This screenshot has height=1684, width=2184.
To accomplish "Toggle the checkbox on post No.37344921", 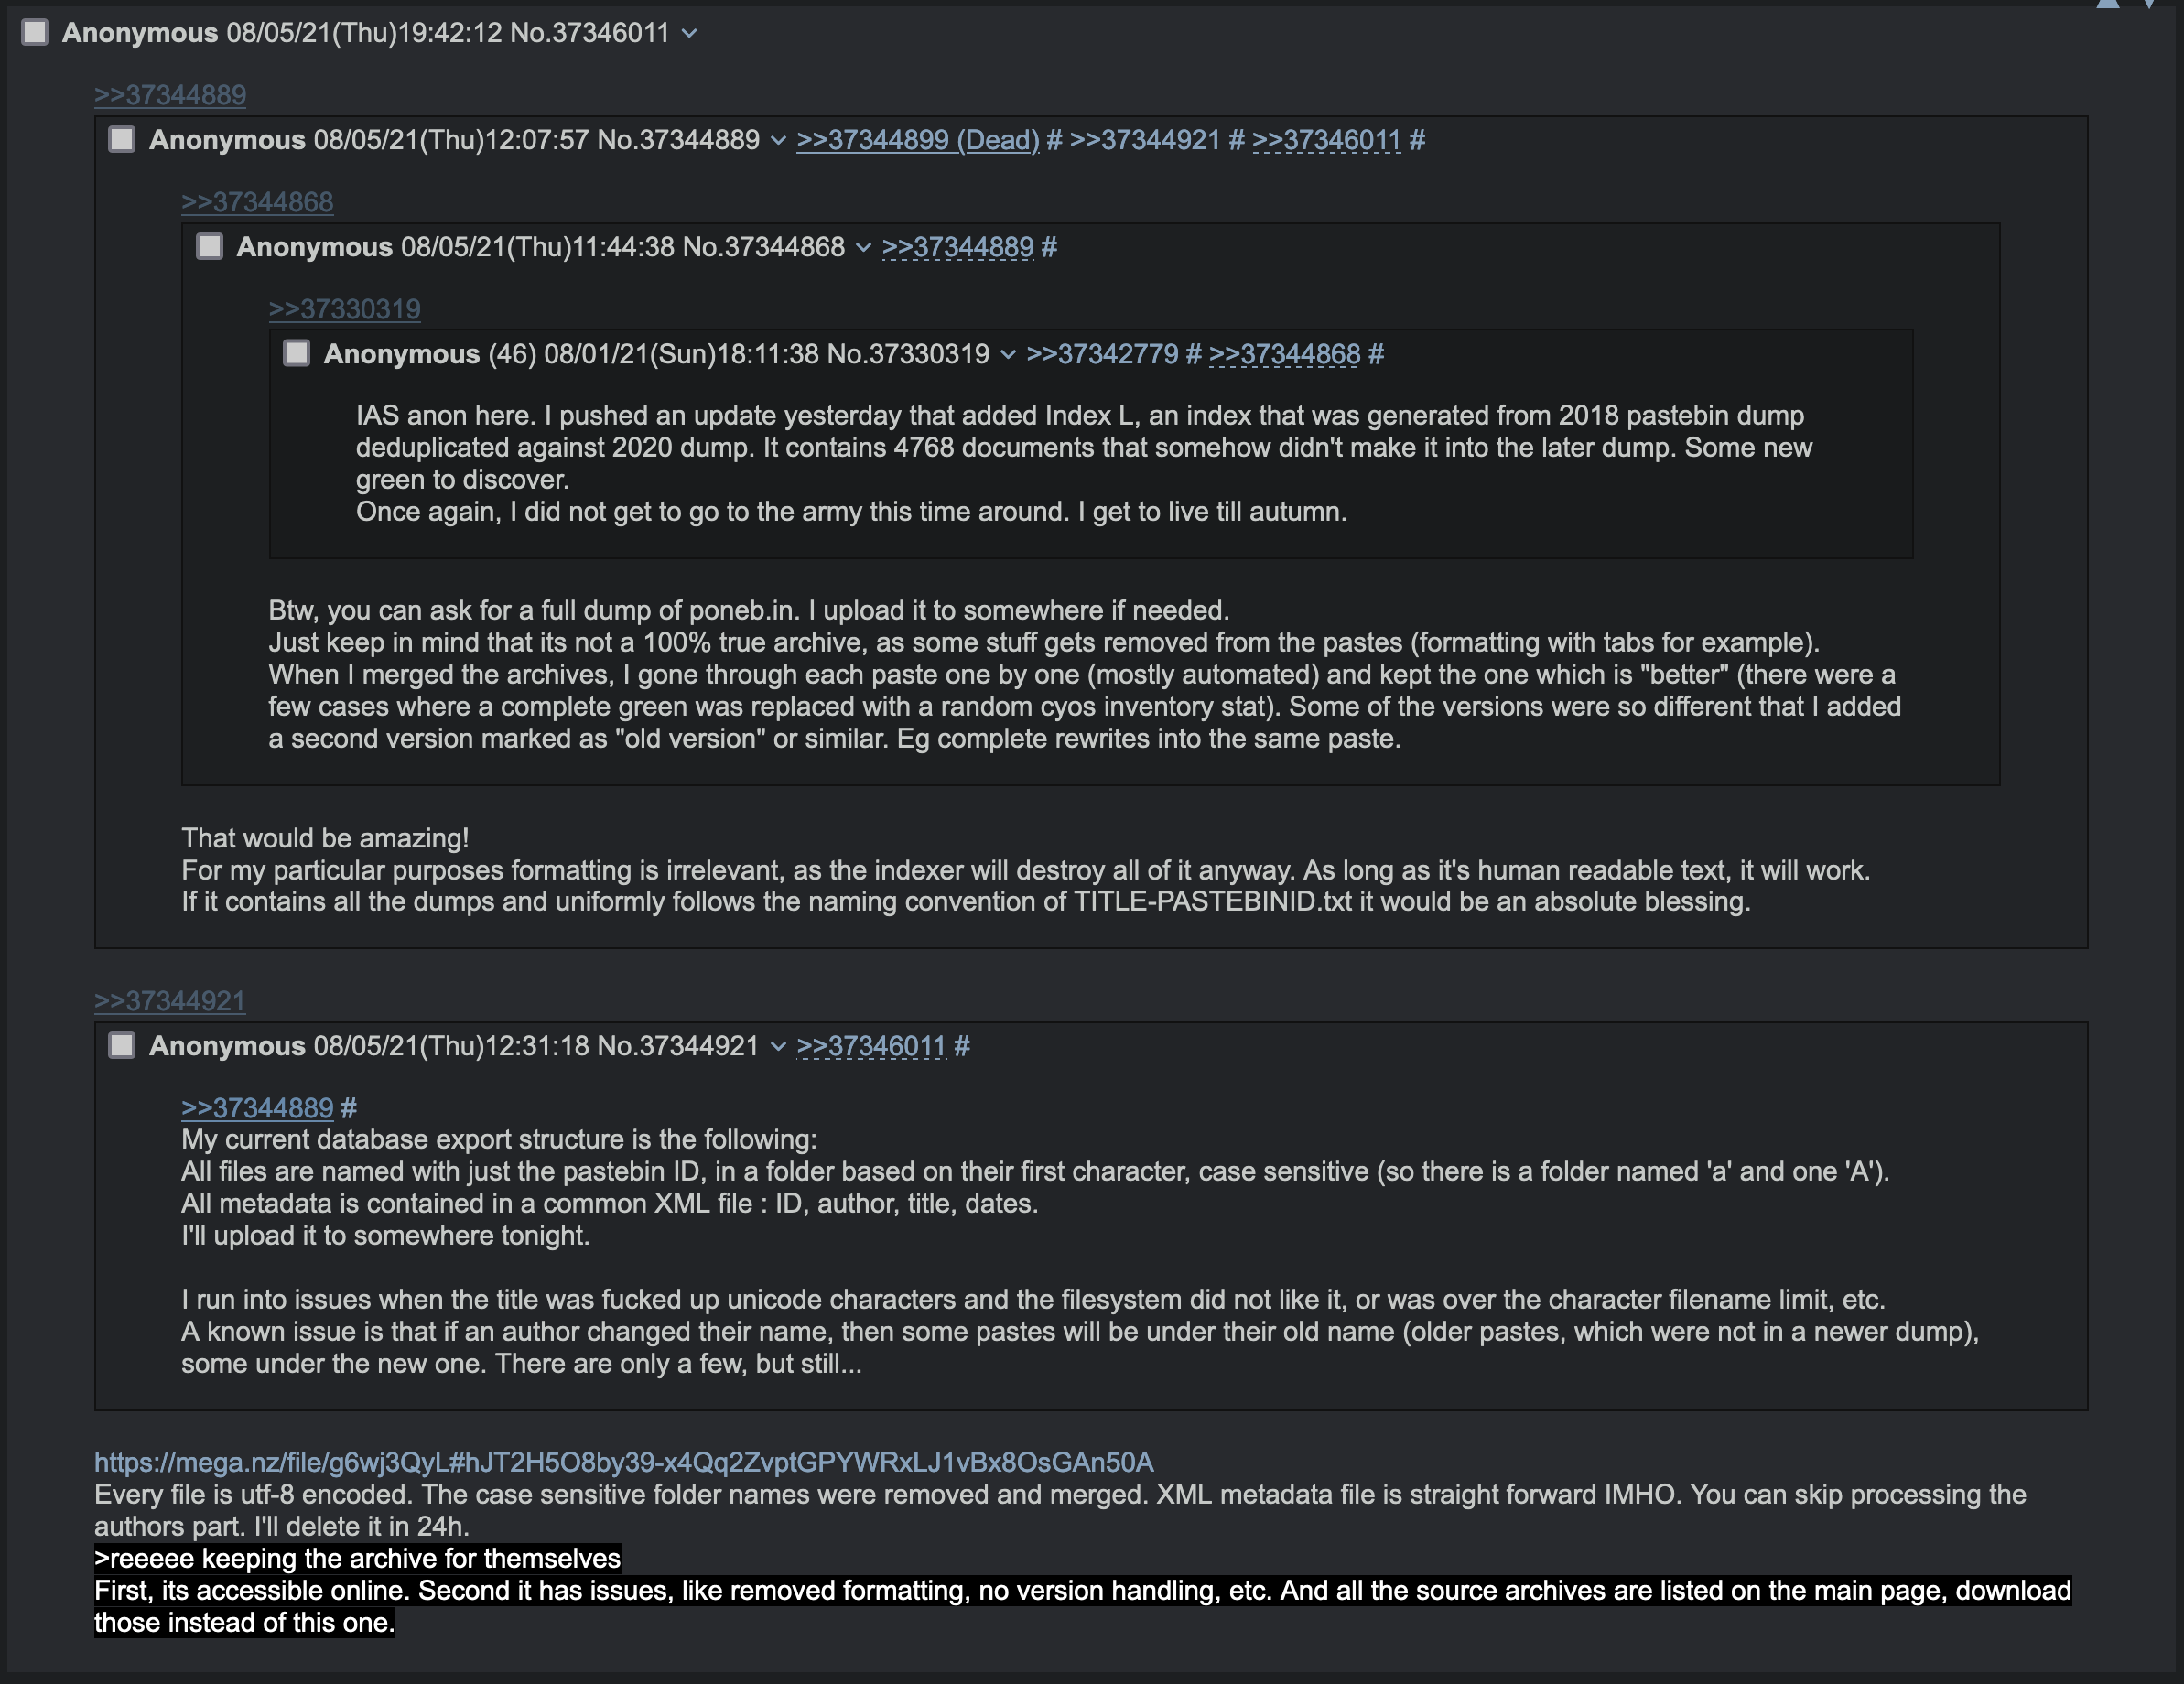I will coord(122,1046).
